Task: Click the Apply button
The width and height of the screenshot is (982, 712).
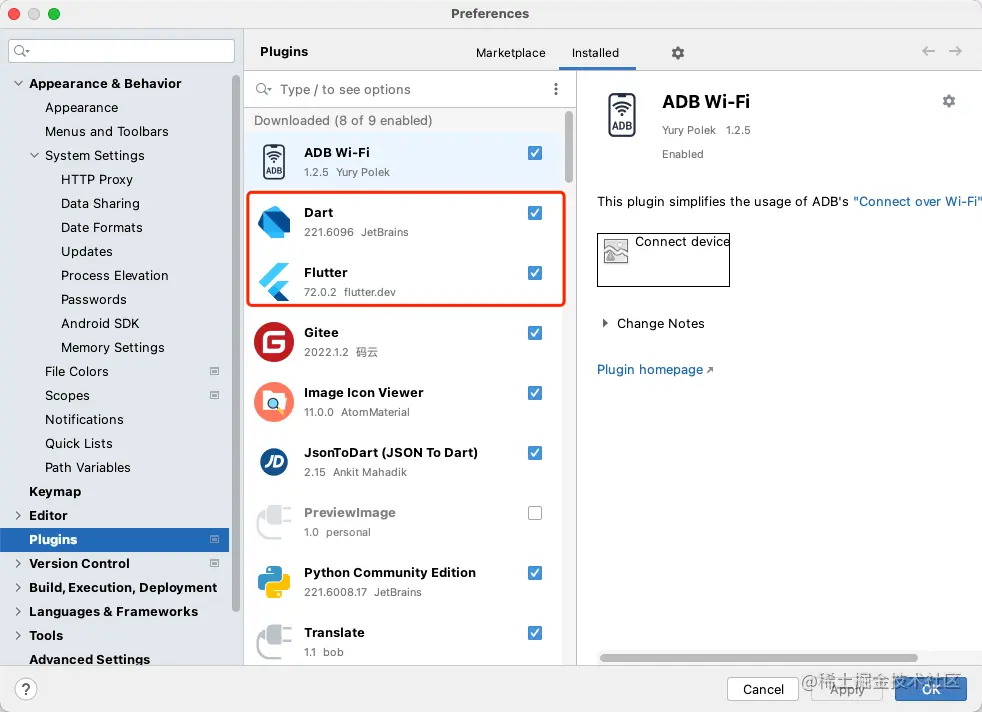Action: [847, 689]
